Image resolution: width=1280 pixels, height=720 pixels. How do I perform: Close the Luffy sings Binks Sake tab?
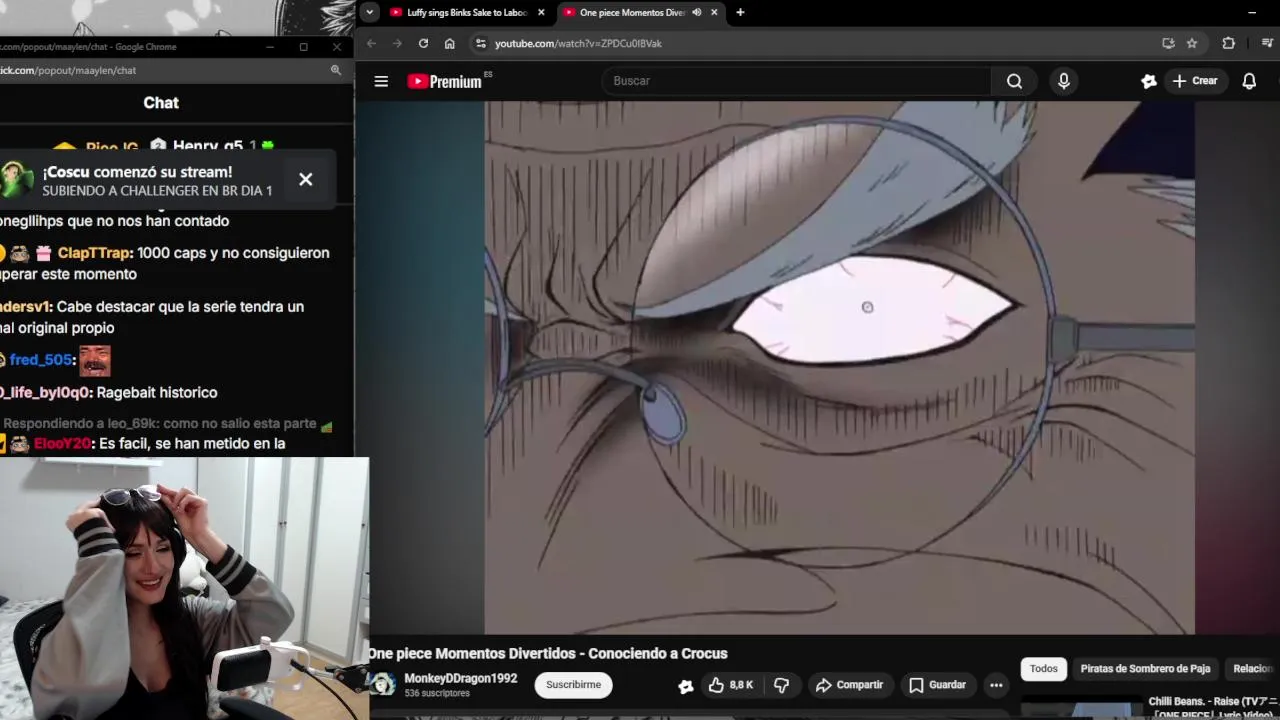[541, 12]
